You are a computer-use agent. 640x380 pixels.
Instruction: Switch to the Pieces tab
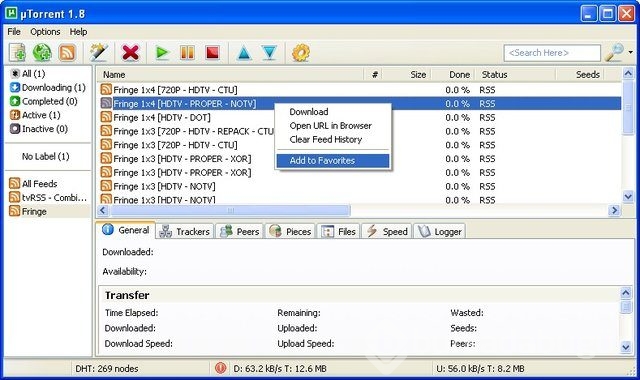click(x=290, y=231)
